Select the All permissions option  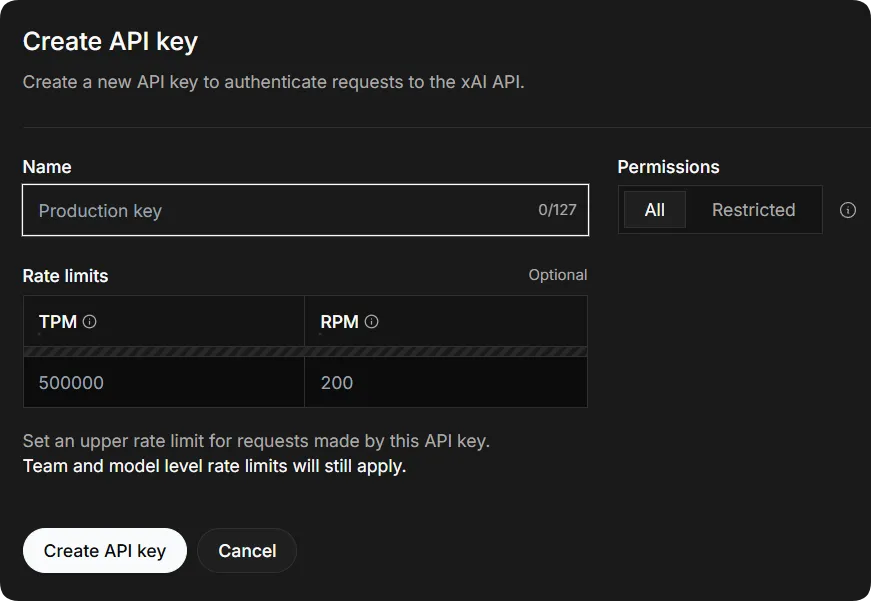(x=655, y=210)
